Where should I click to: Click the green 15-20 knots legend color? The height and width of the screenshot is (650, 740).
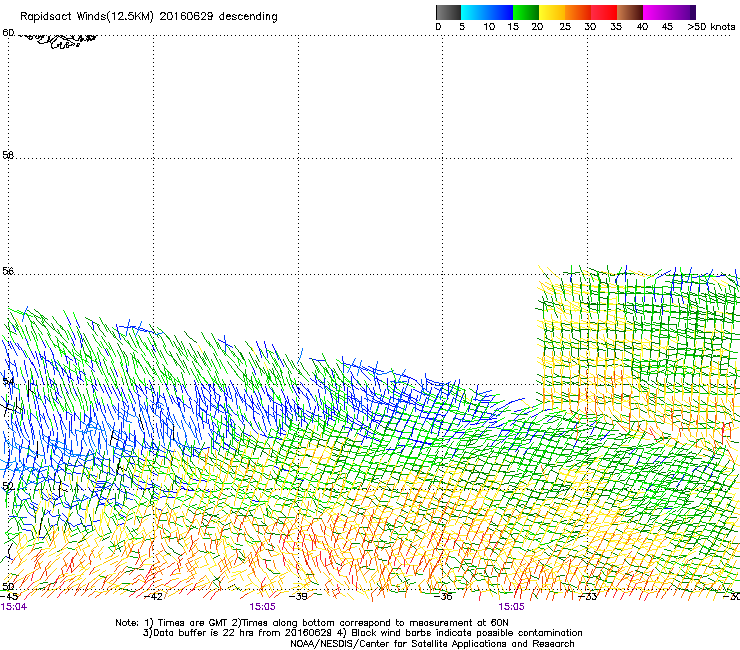tap(526, 12)
